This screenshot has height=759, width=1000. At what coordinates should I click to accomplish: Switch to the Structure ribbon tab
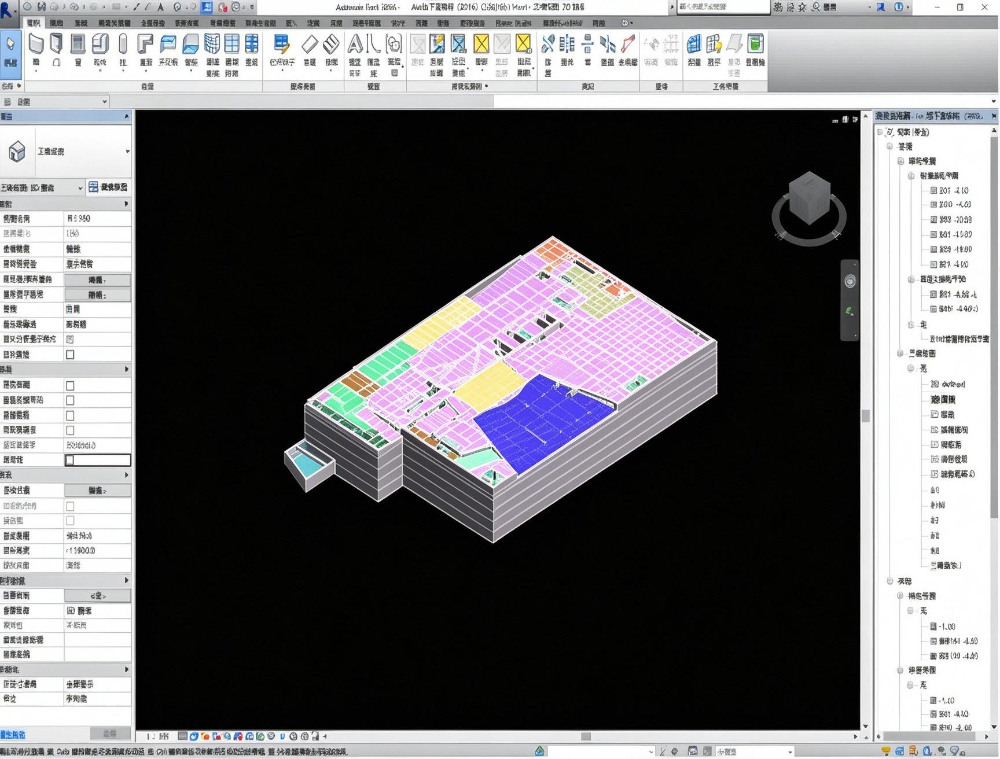point(57,23)
